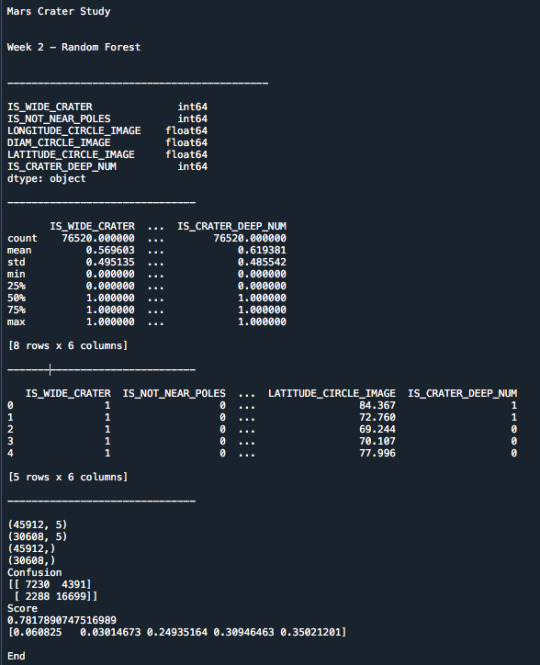Click the 'std' row label

click(16, 262)
